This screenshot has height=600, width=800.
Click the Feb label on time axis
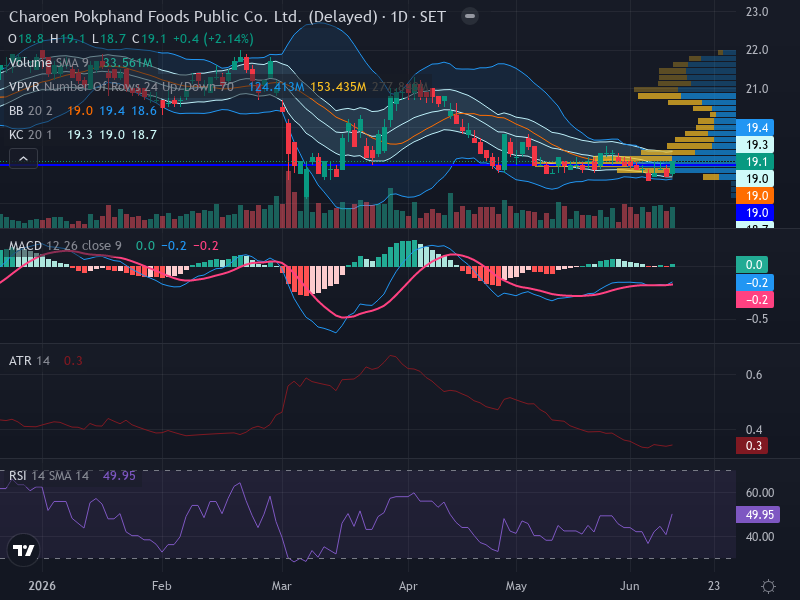(162, 586)
